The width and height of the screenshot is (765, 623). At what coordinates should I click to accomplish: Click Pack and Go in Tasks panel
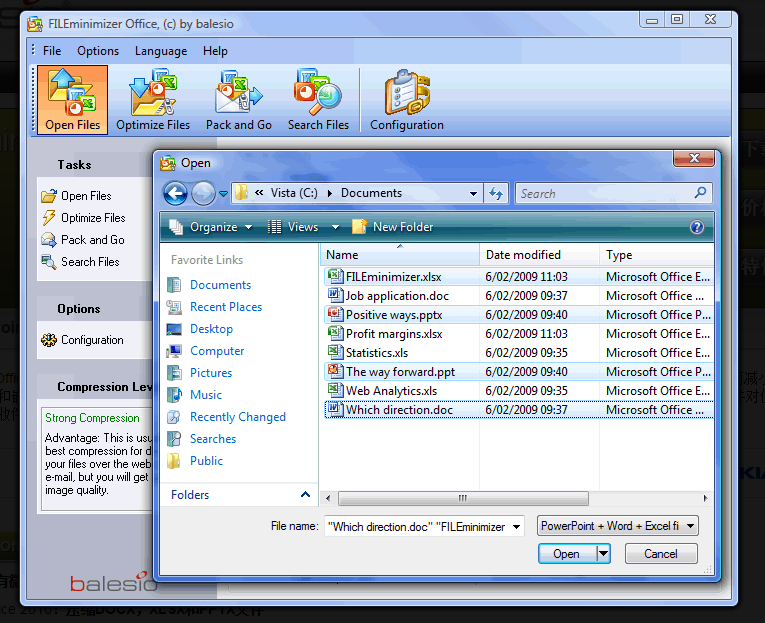[83, 240]
